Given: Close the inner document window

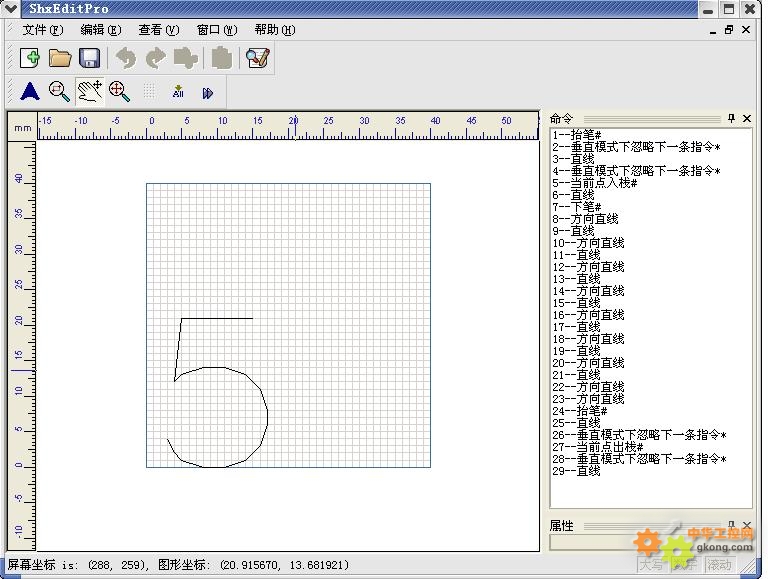Looking at the screenshot, I should [746, 30].
